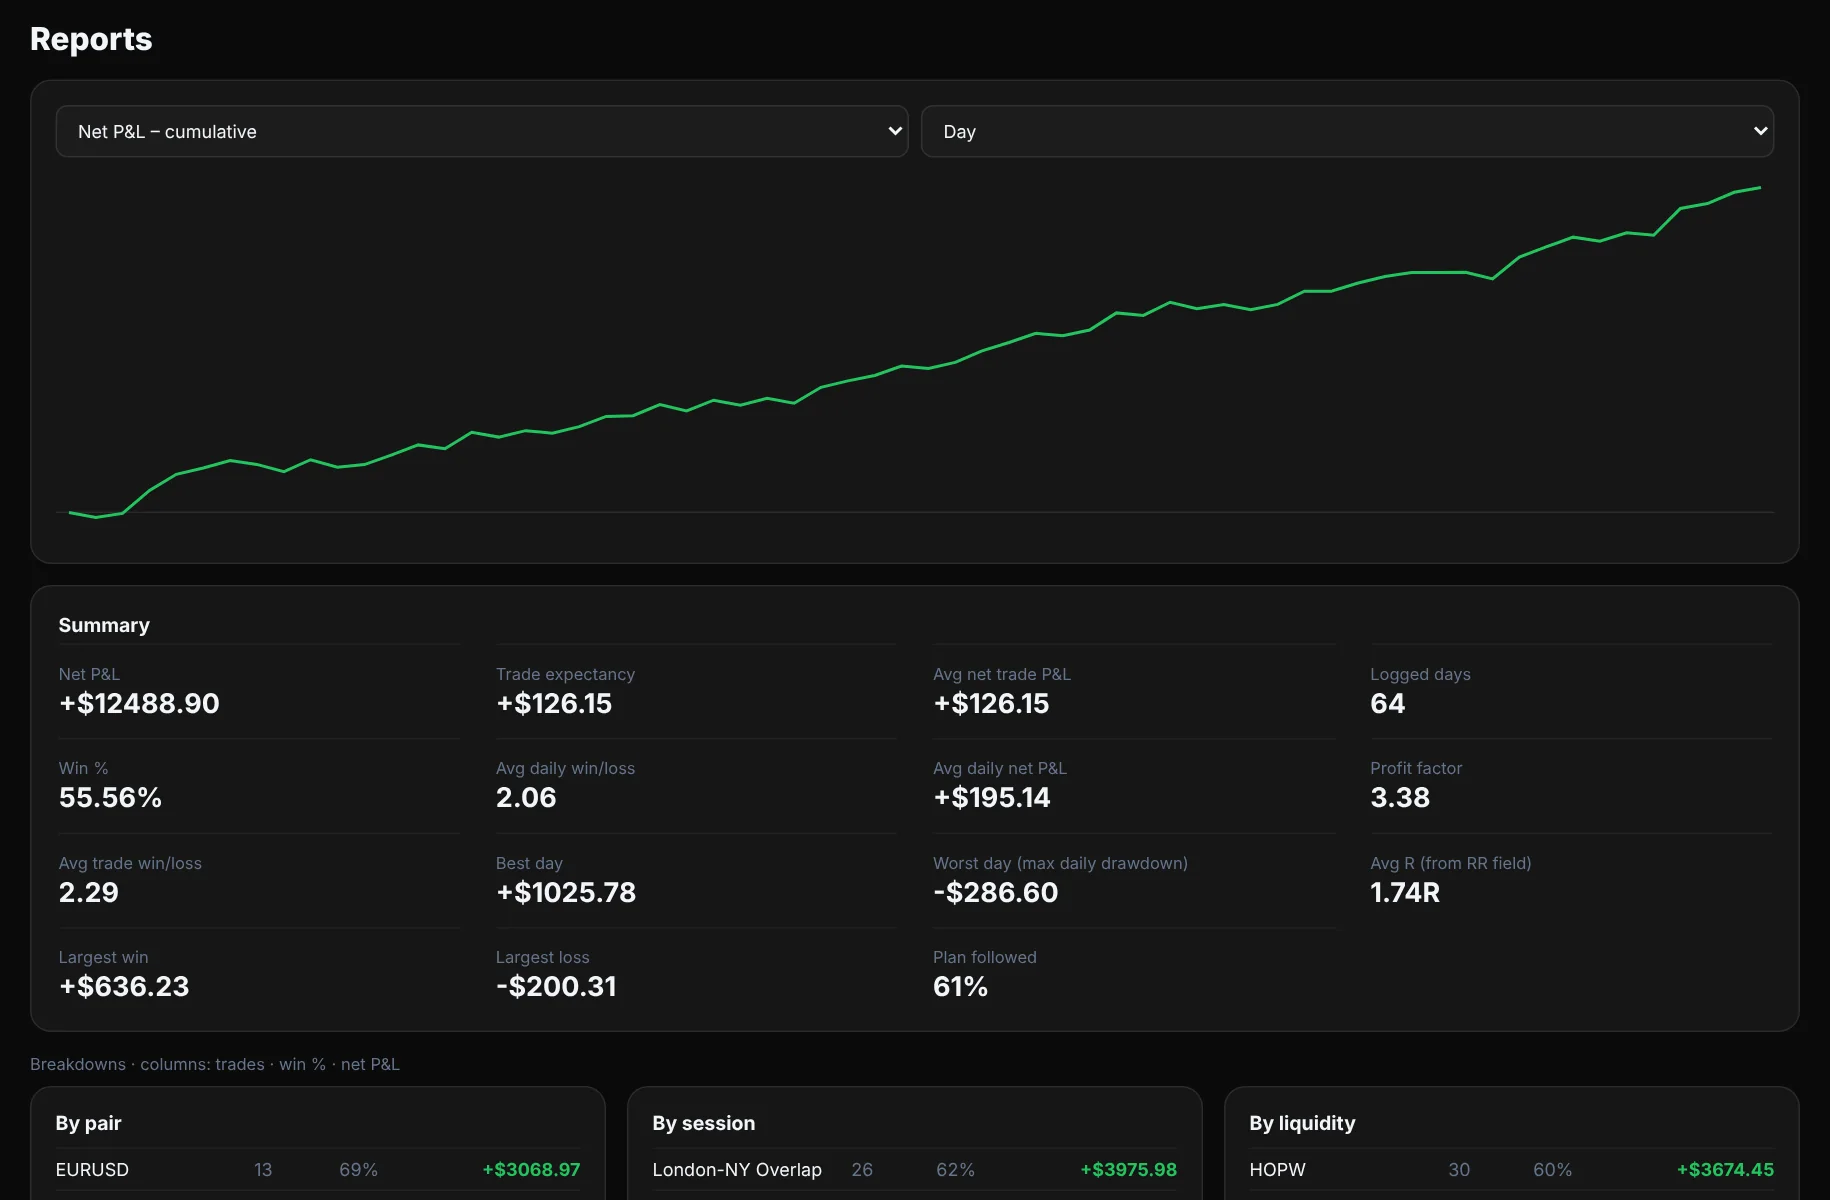
Task: Click the Avg net trade P&L label
Action: pos(1002,674)
